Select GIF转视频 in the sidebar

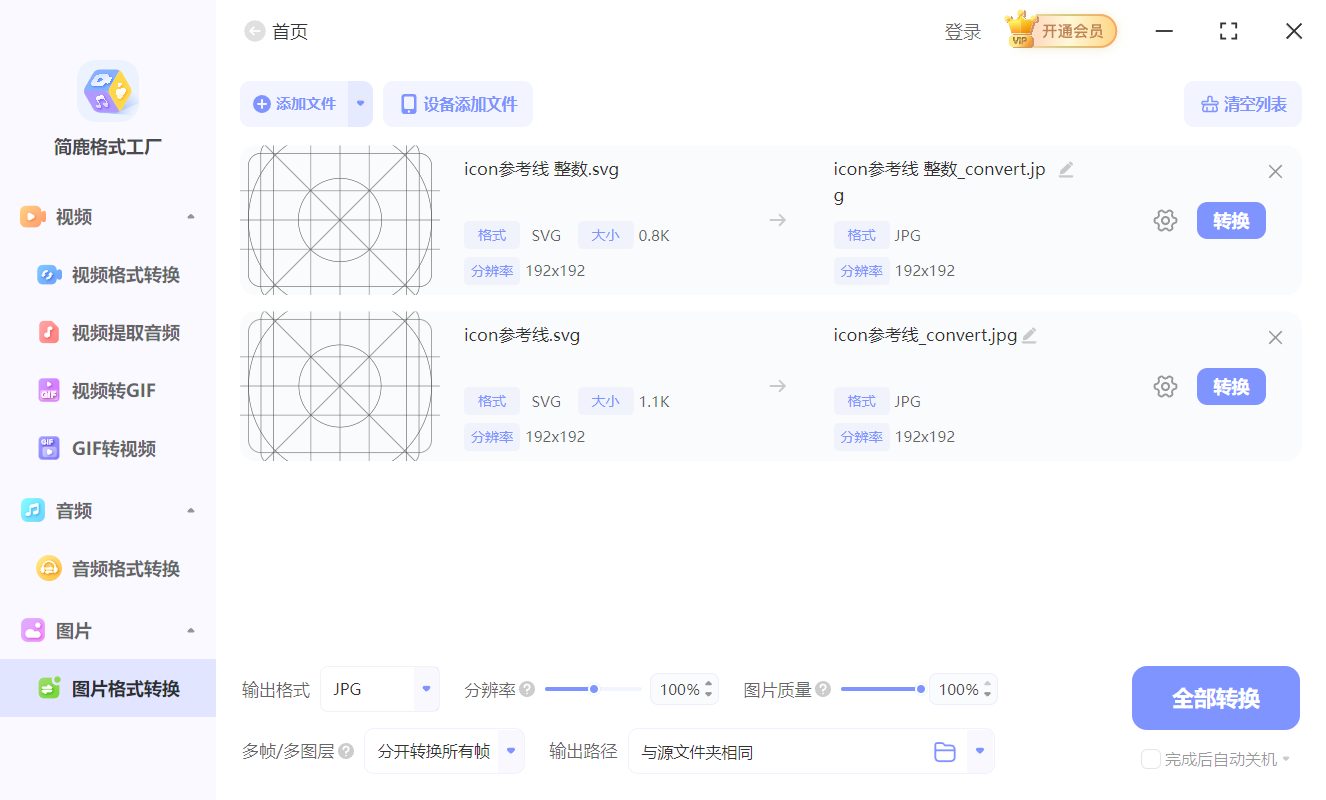108,449
